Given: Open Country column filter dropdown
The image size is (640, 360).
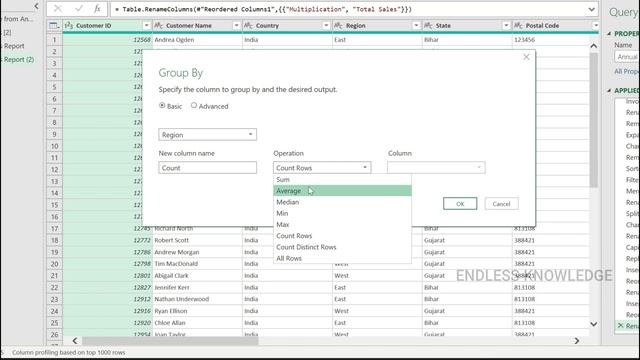Looking at the screenshot, I should (326, 25).
